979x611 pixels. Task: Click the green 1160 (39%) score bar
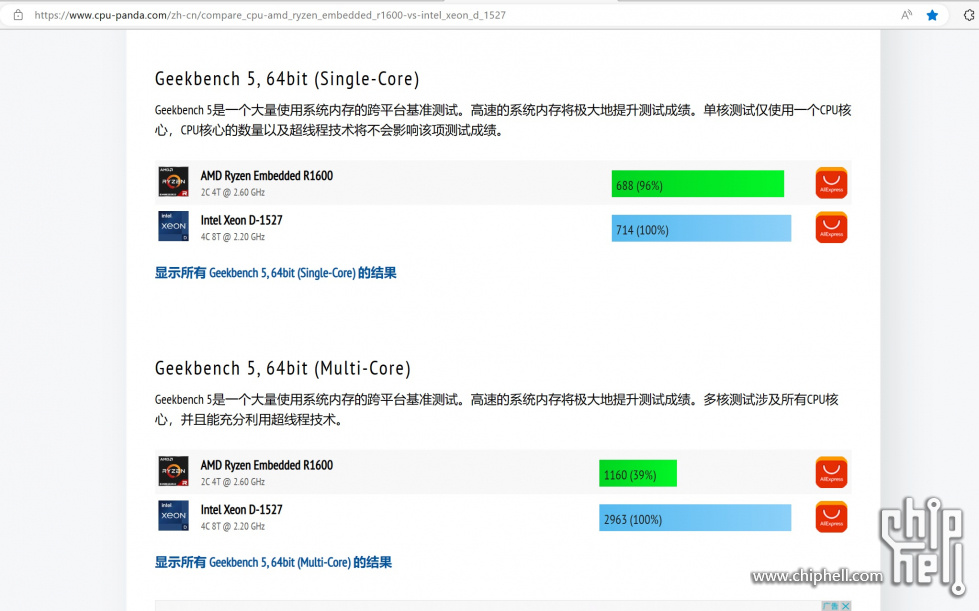pyautogui.click(x=637, y=474)
